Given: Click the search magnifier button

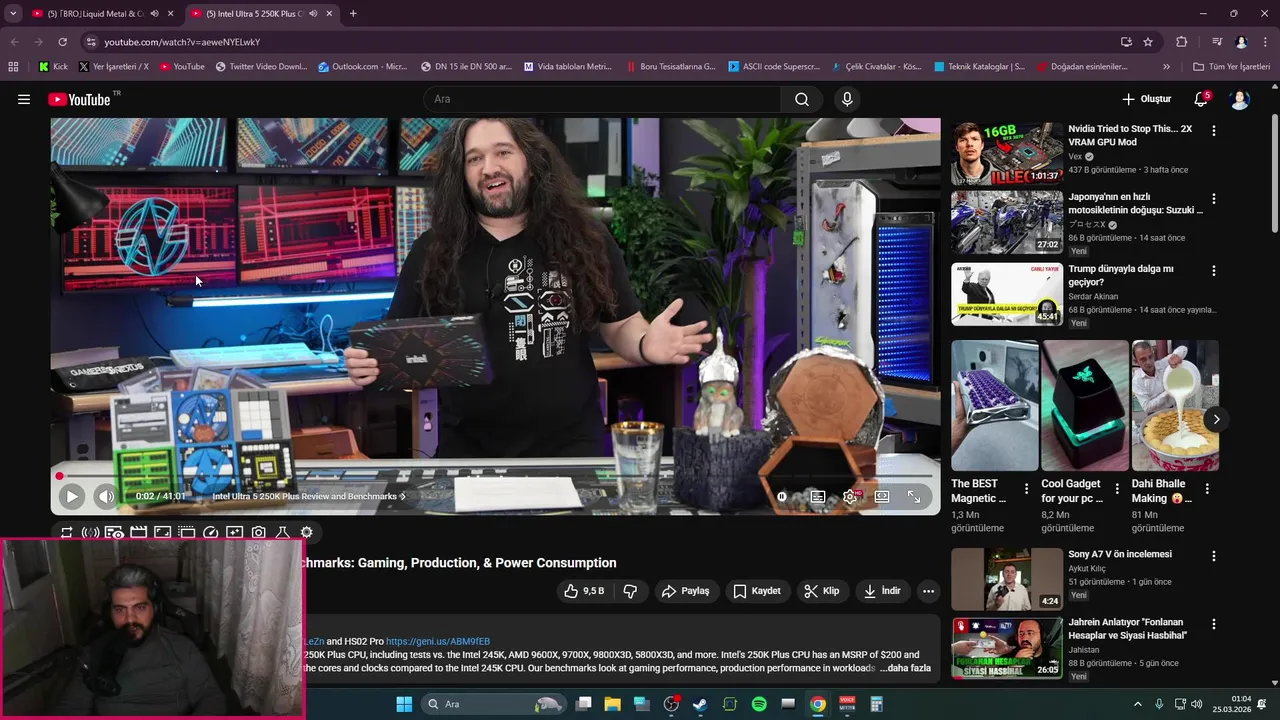Looking at the screenshot, I should click(x=802, y=99).
